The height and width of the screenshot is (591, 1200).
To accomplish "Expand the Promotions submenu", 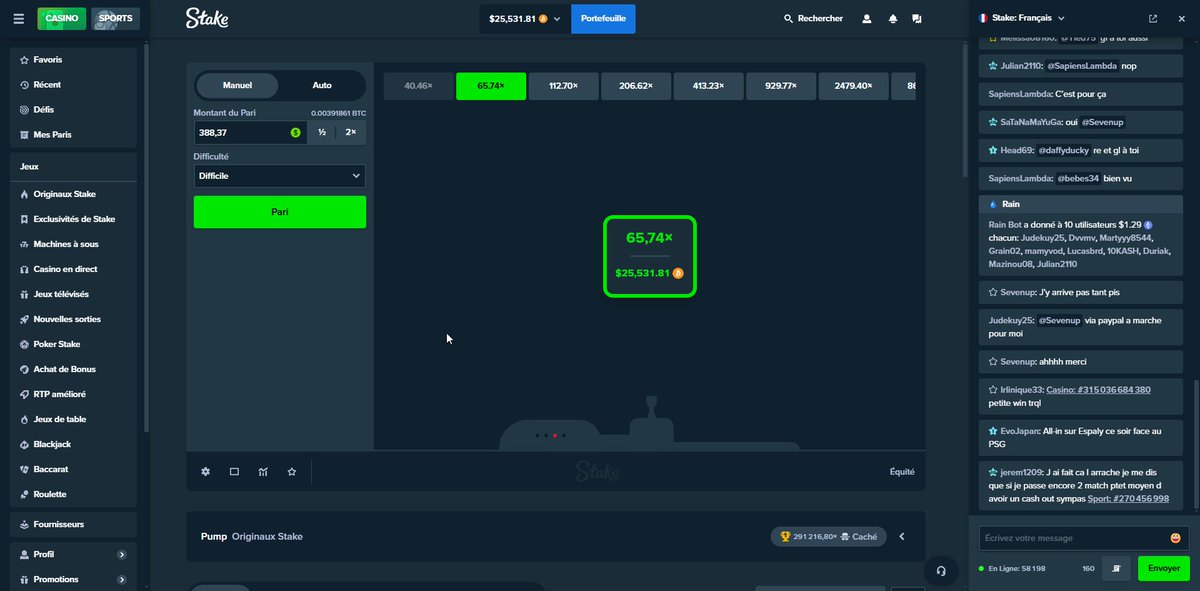I will [x=122, y=579].
